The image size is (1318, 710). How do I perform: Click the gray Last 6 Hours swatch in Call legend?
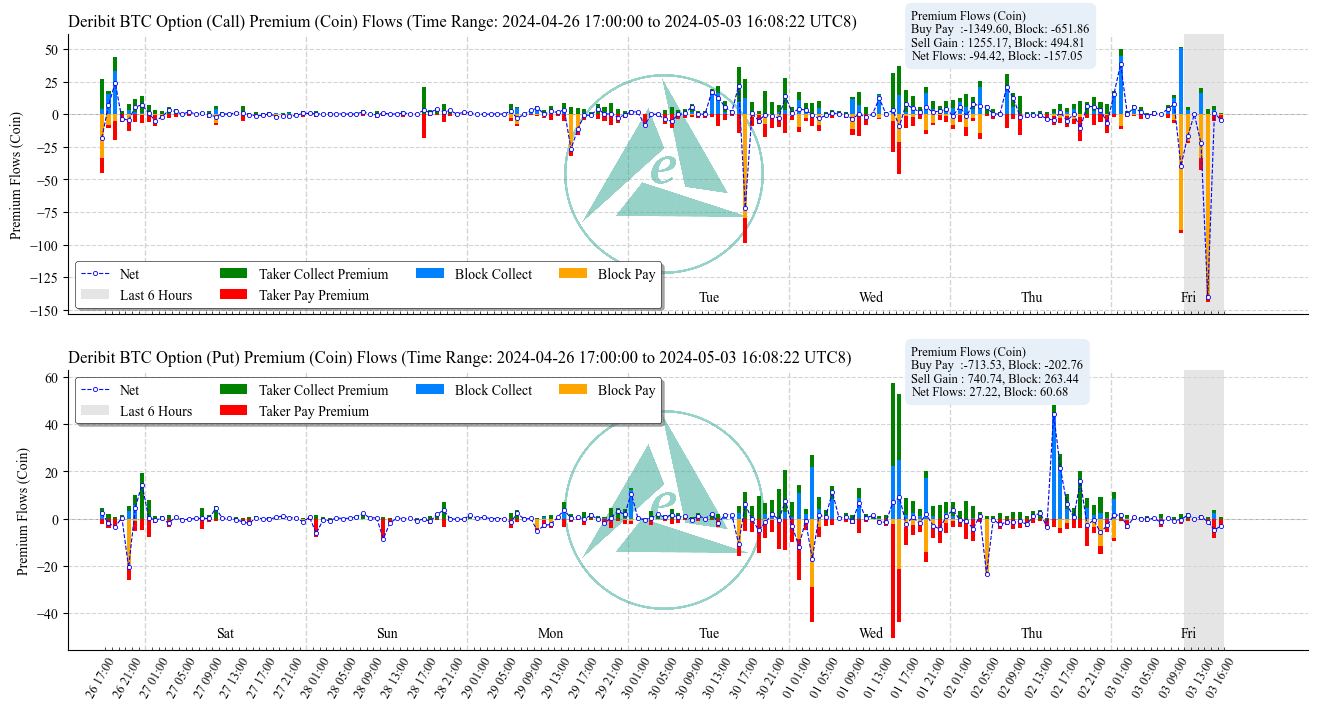coord(94,296)
